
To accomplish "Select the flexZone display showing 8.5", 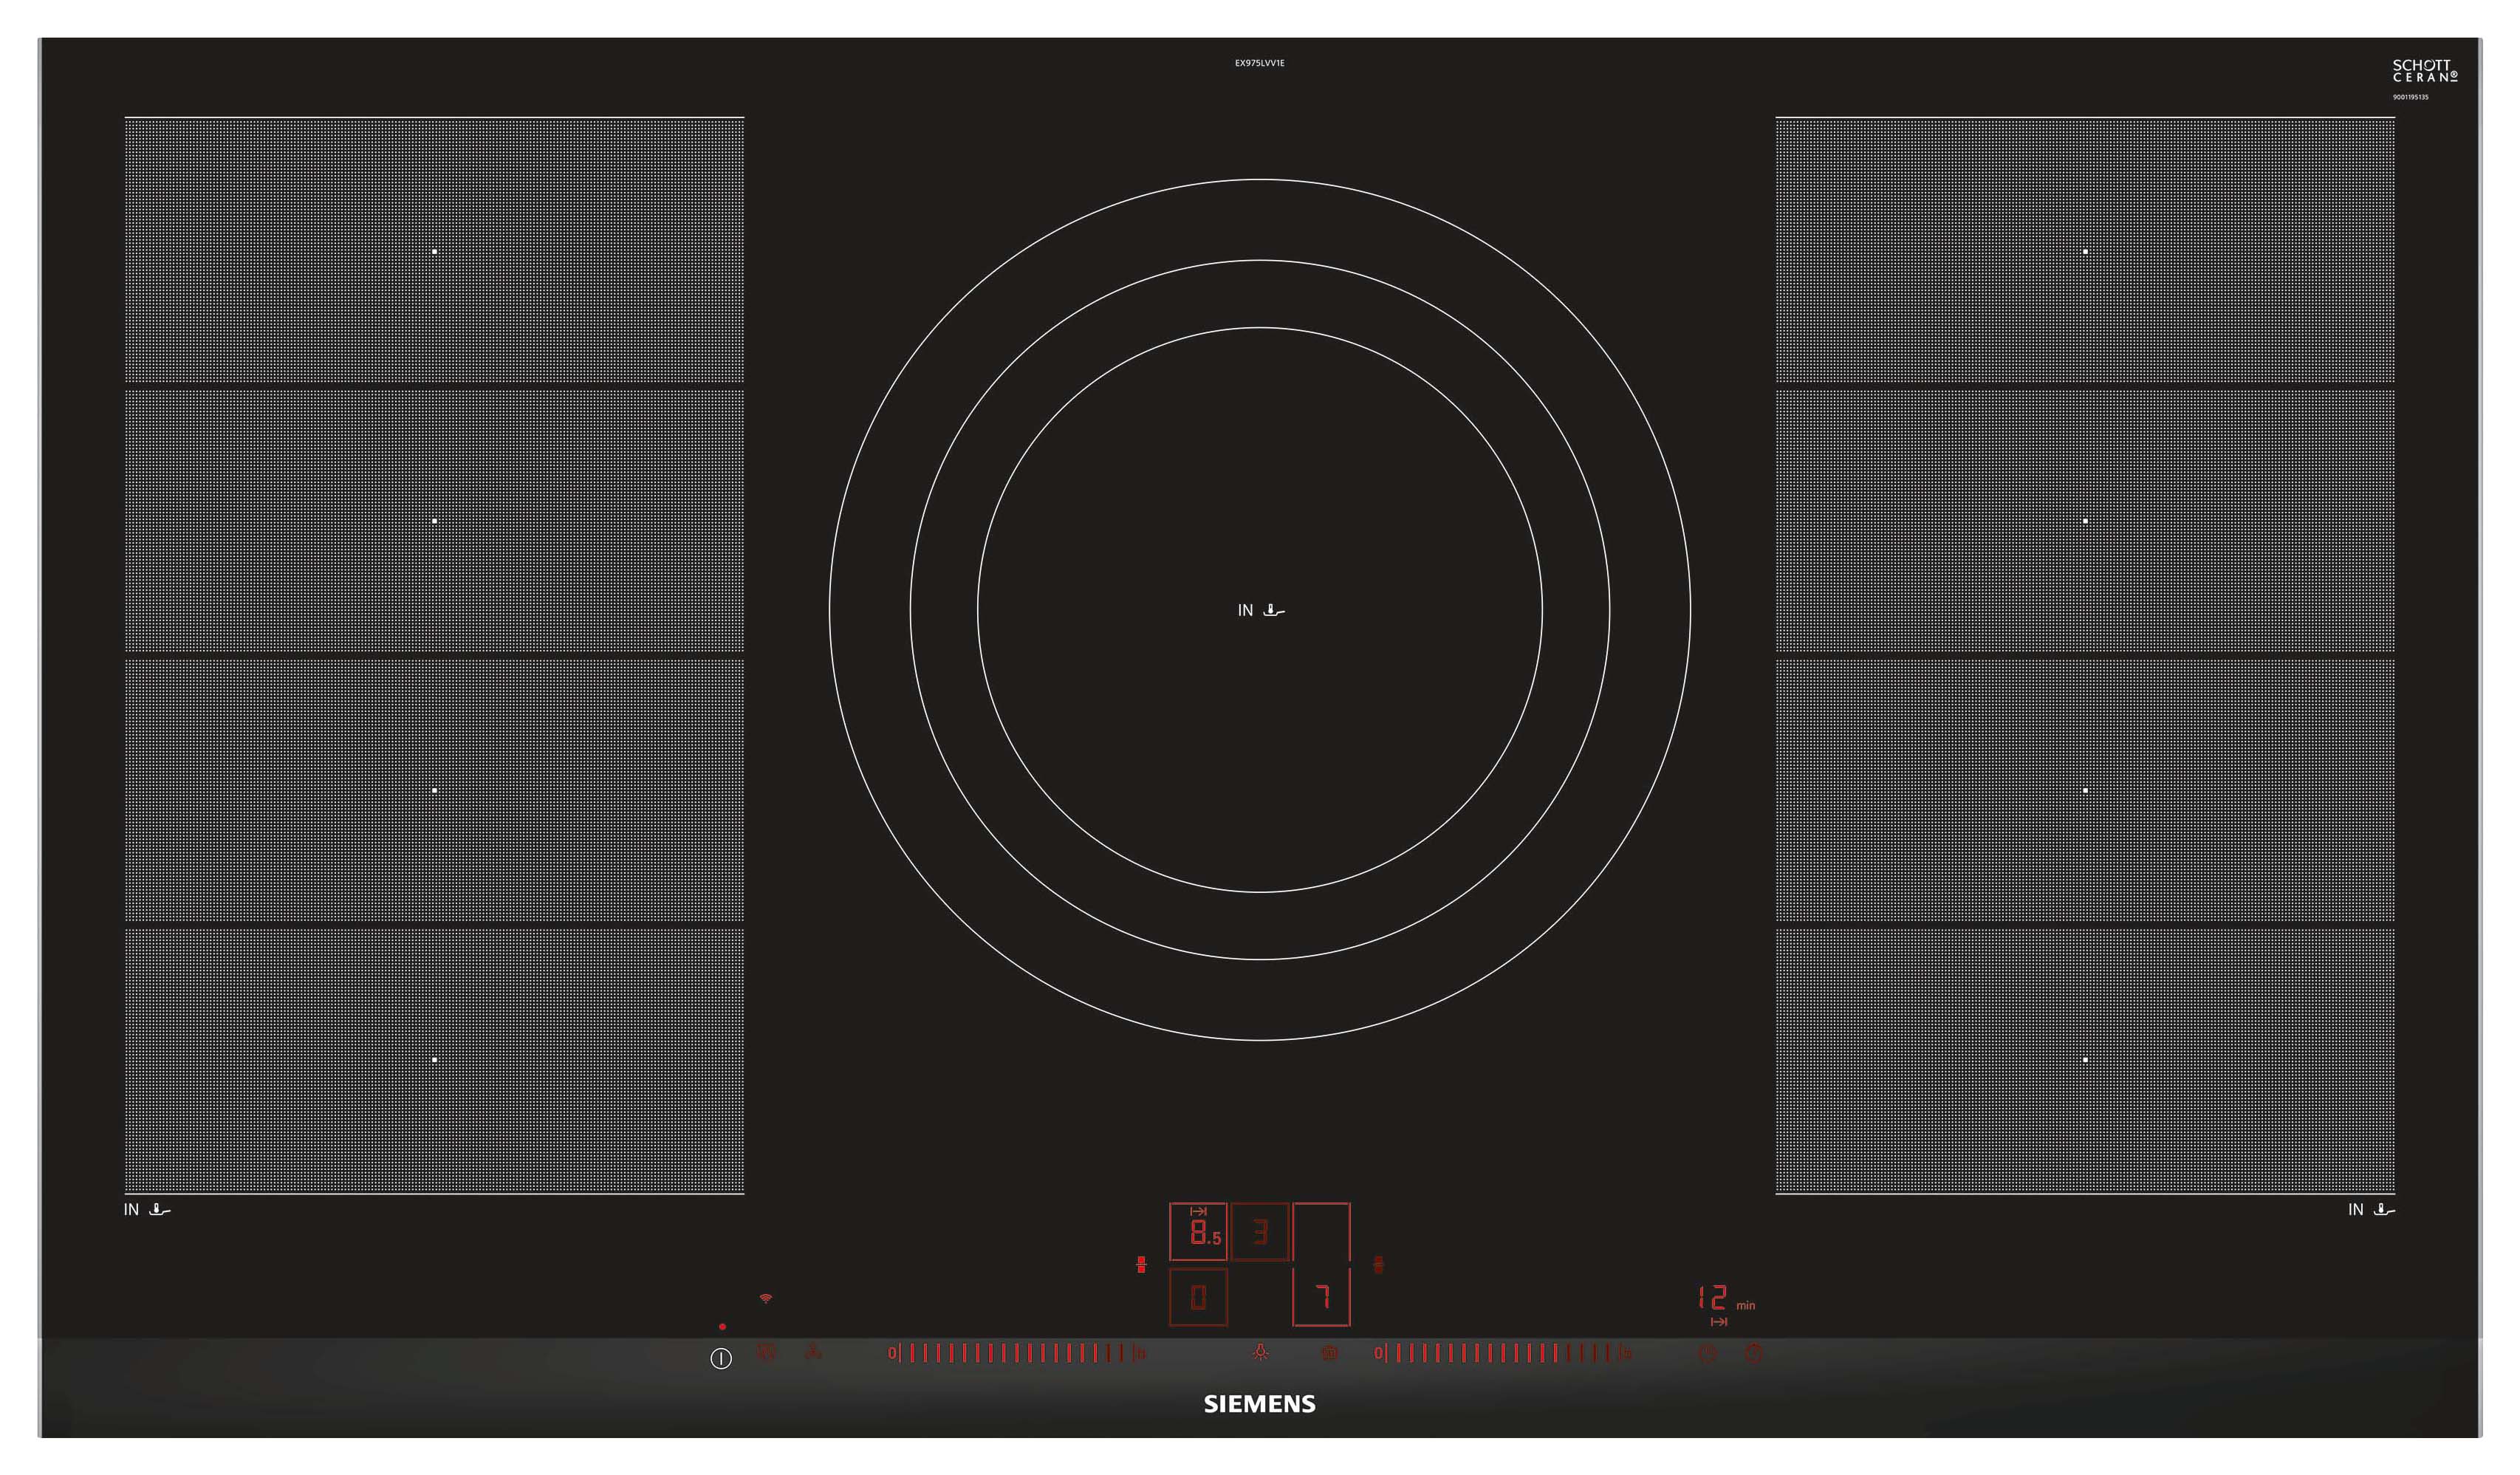I will pyautogui.click(x=1199, y=1234).
